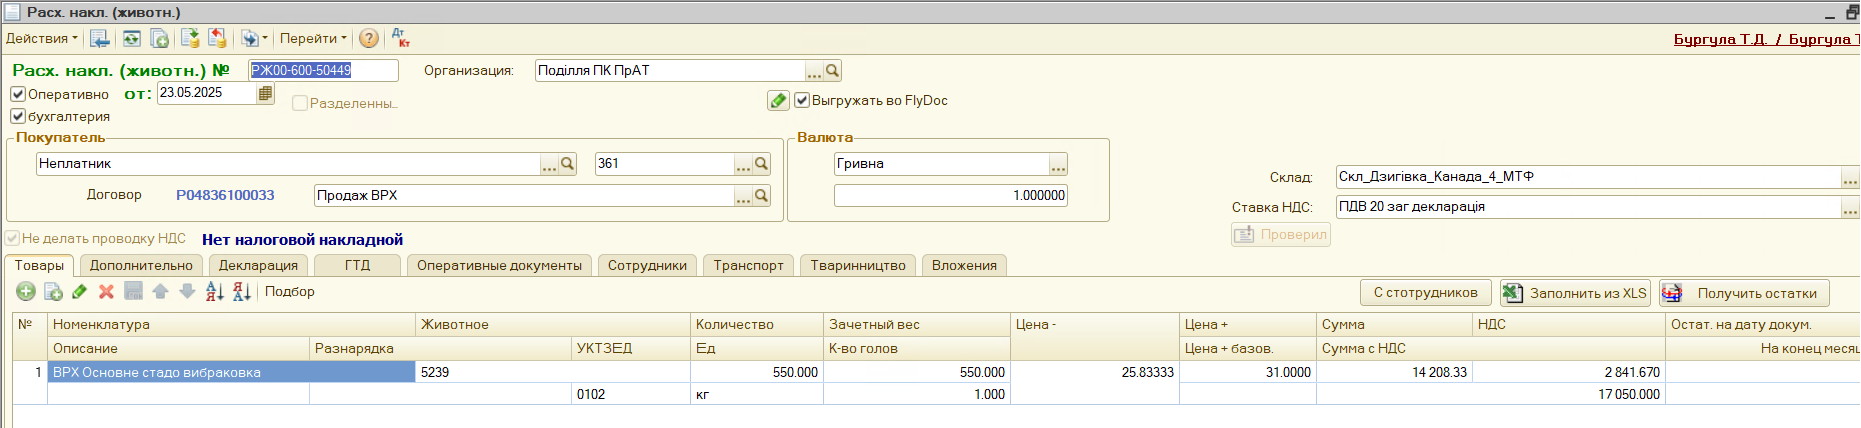Viewport: 1861px width, 428px height.
Task: Click the magnifier next to Організація field
Action: 832,70
